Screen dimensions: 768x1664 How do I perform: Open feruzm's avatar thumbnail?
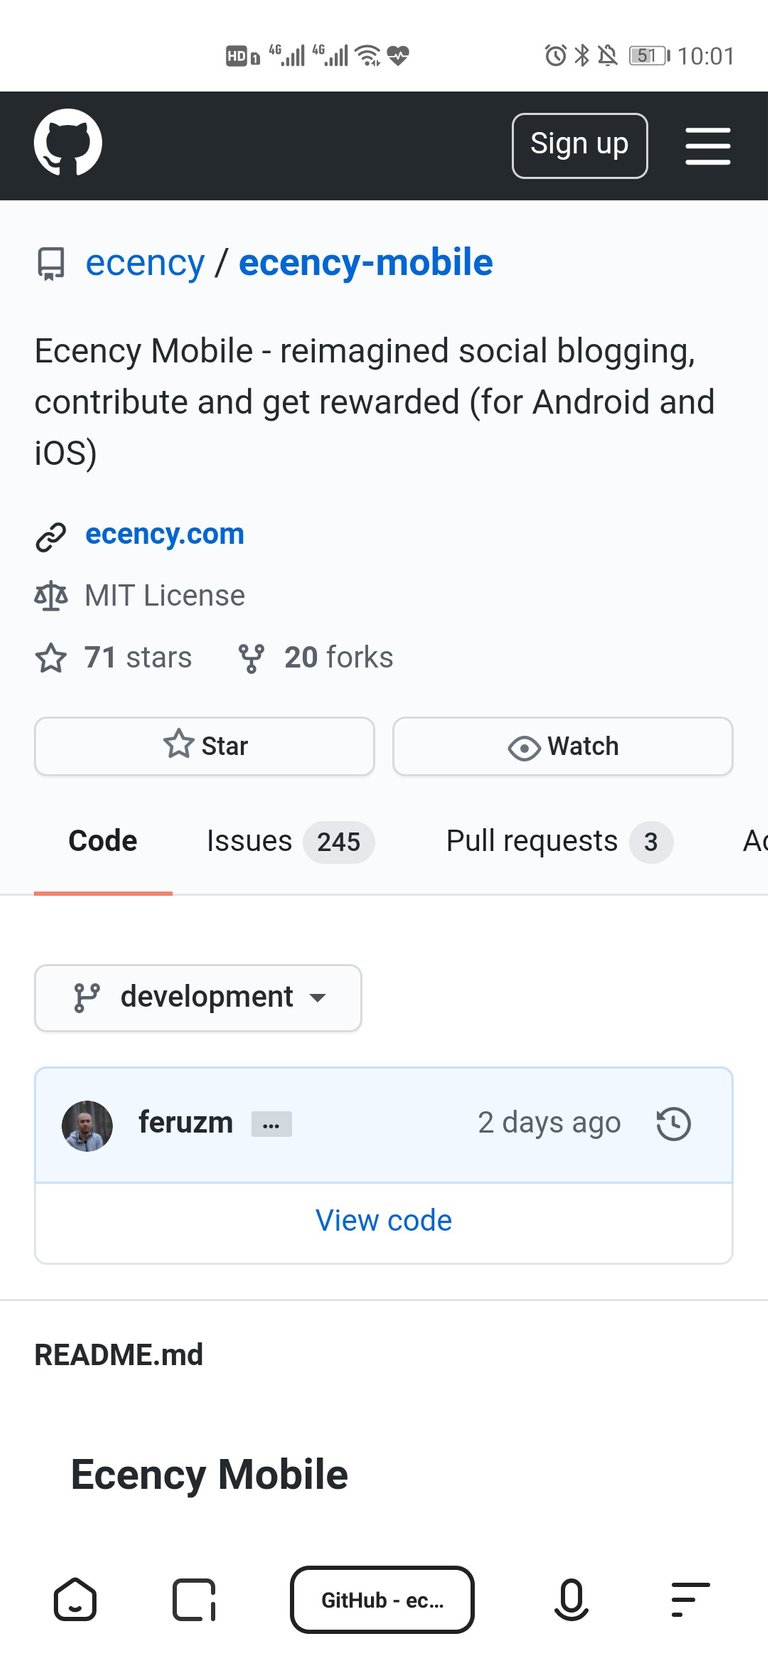88,1125
